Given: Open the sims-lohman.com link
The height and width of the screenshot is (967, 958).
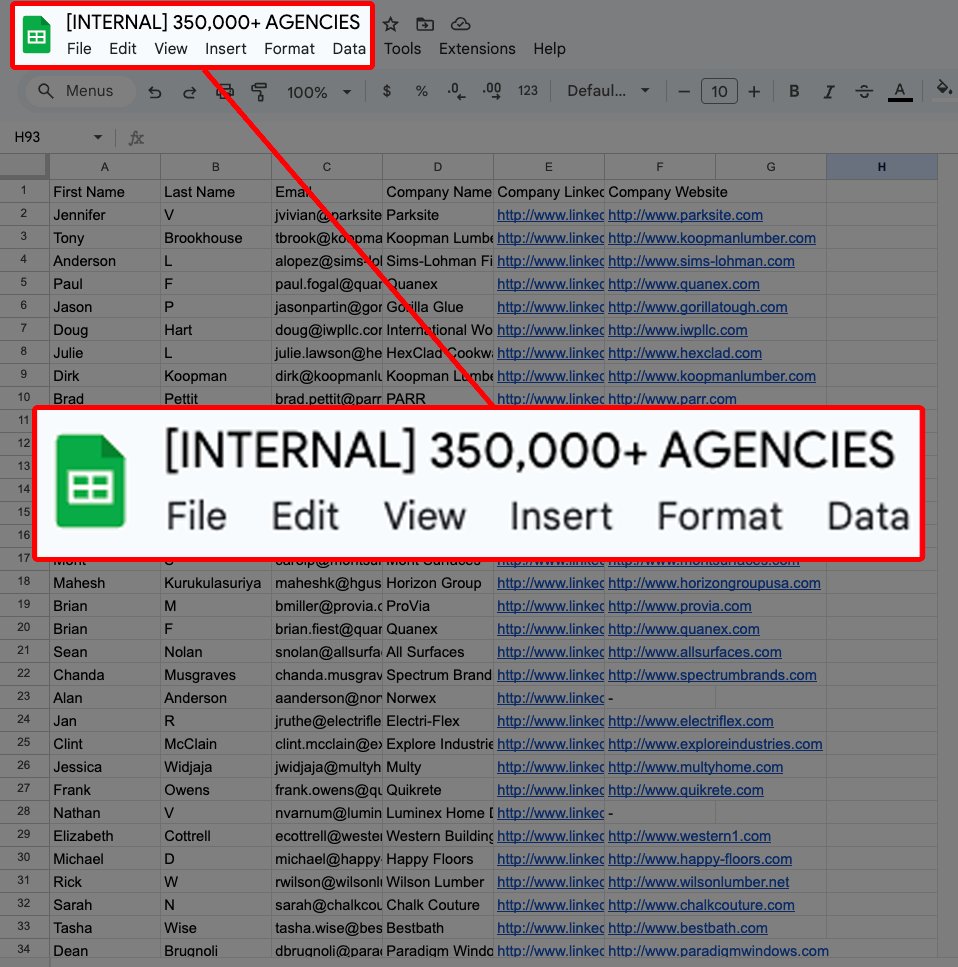Looking at the screenshot, I should click(701, 261).
